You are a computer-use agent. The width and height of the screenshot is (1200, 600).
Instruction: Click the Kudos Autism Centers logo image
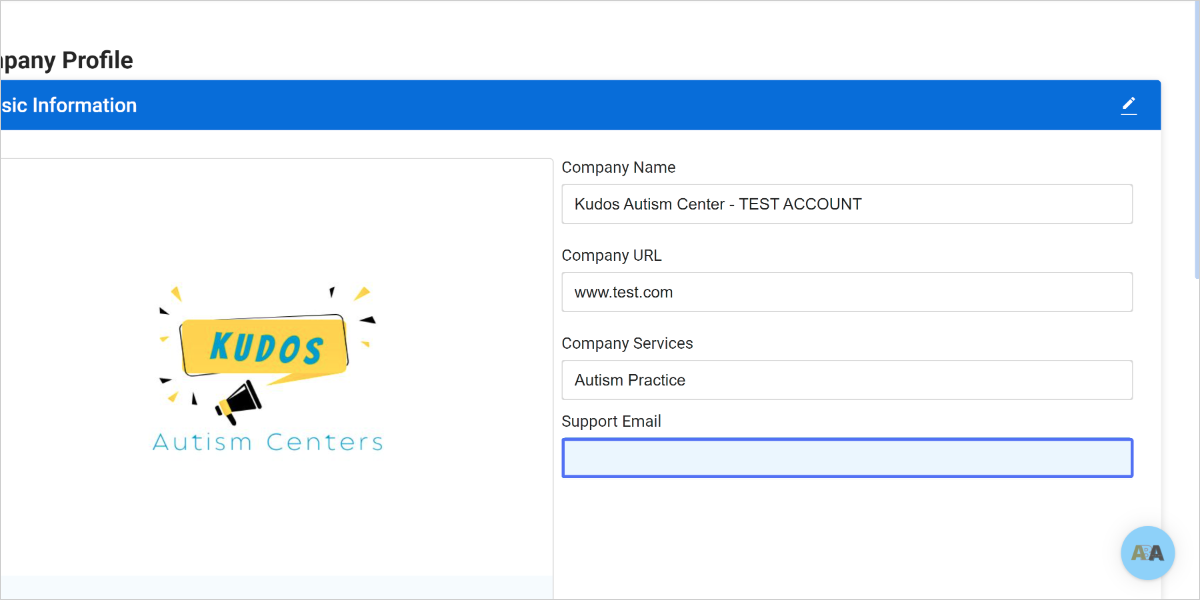[x=266, y=367]
